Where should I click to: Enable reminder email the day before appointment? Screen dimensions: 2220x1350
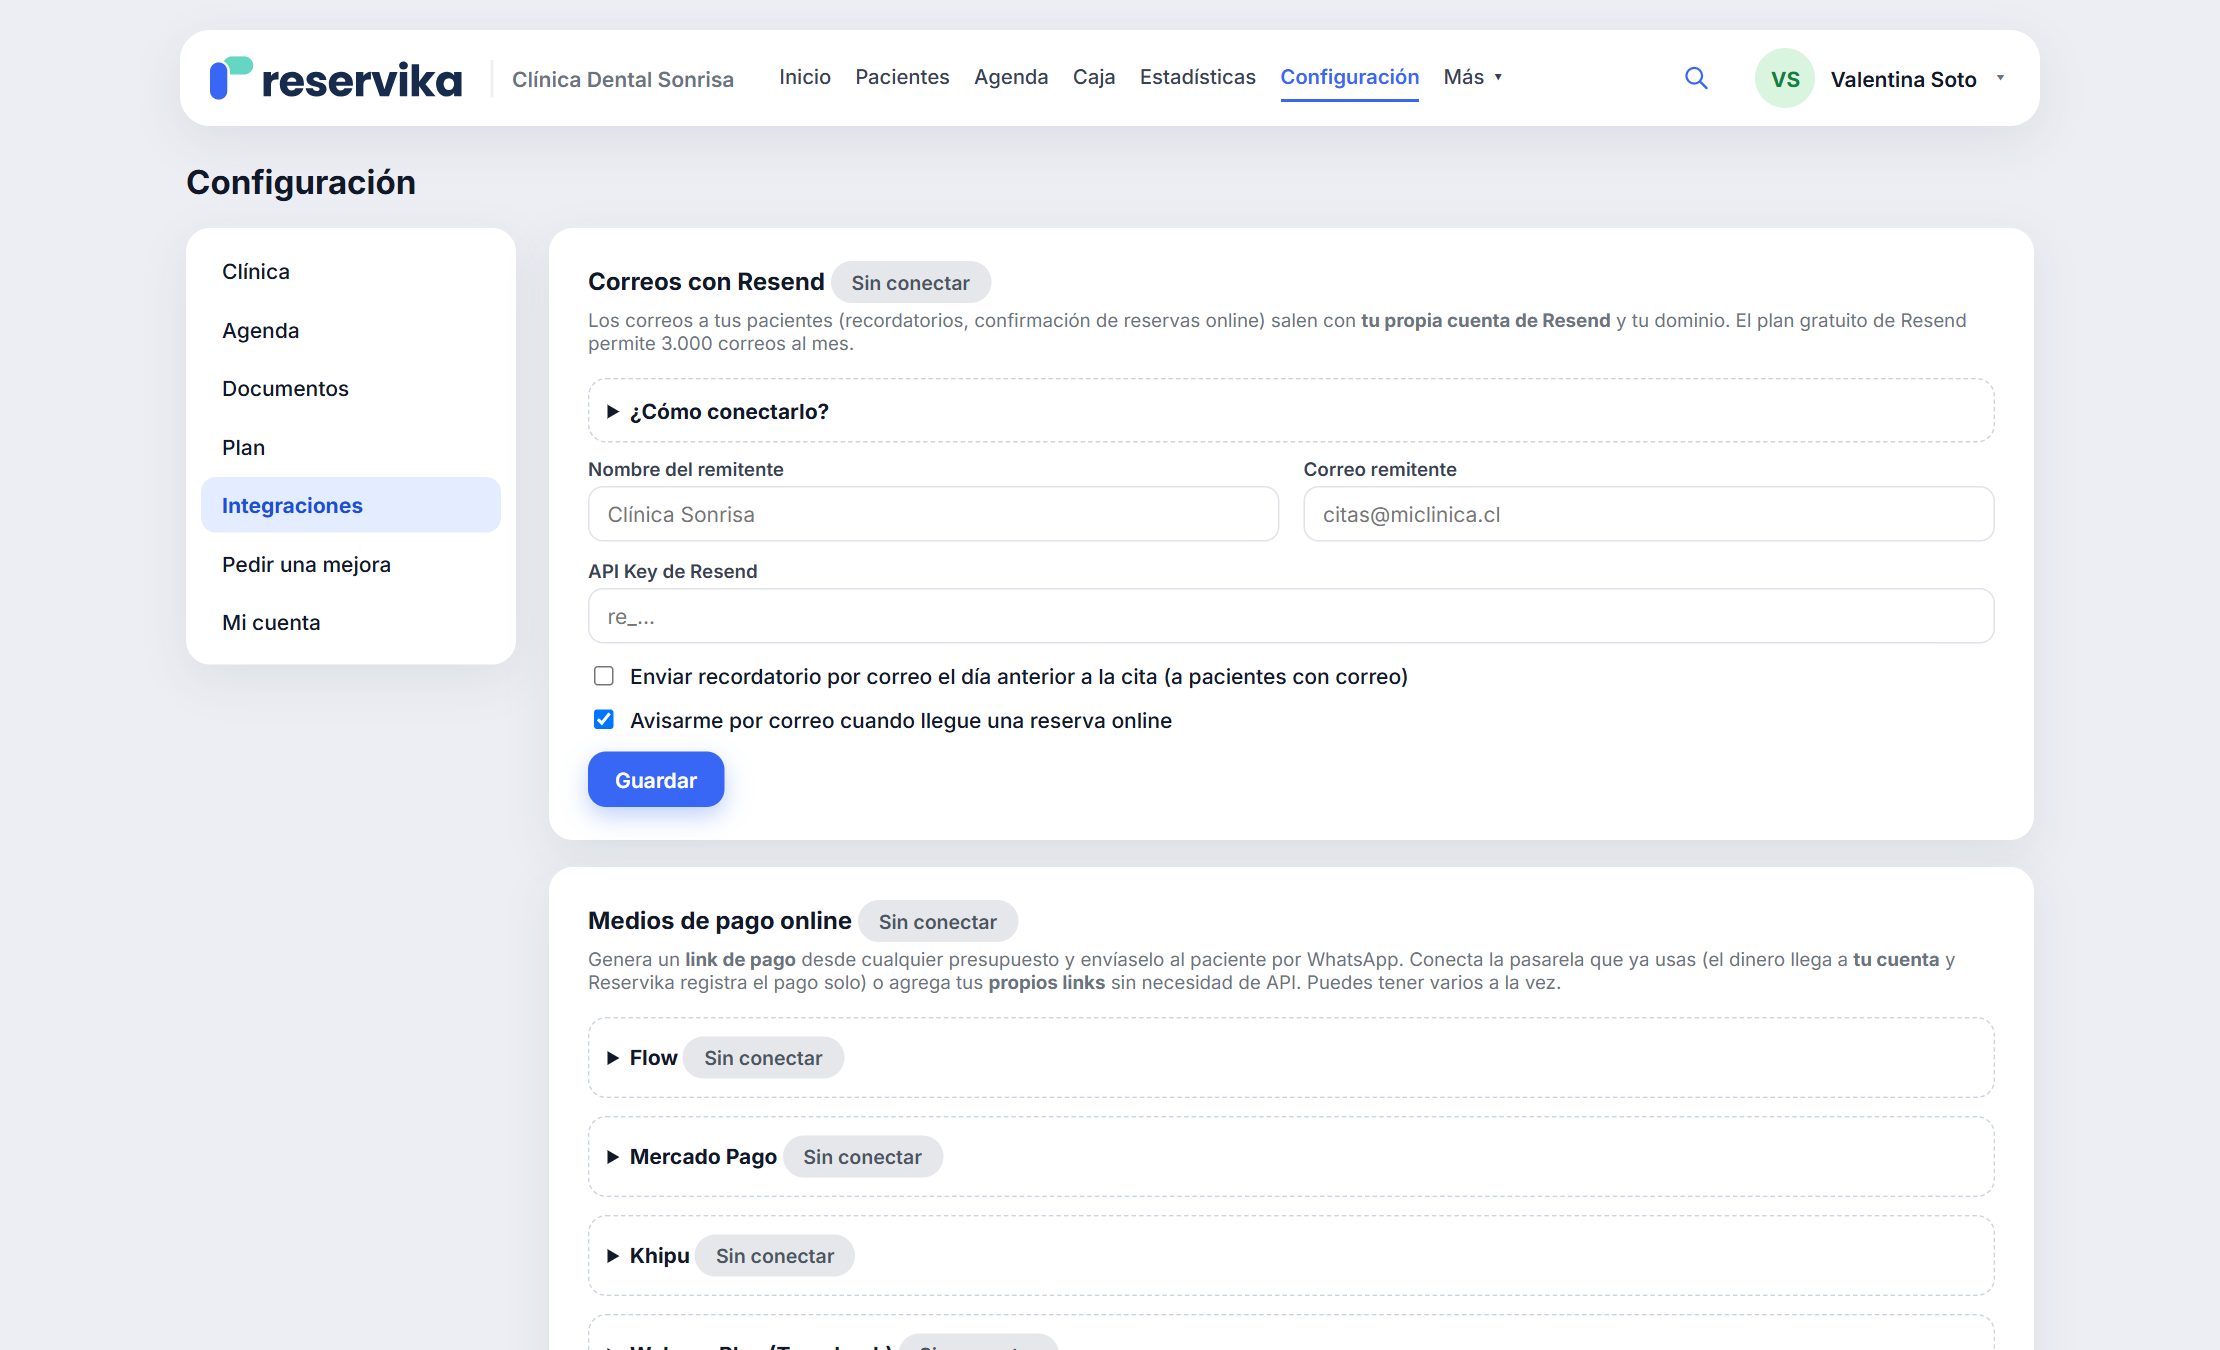[604, 676]
